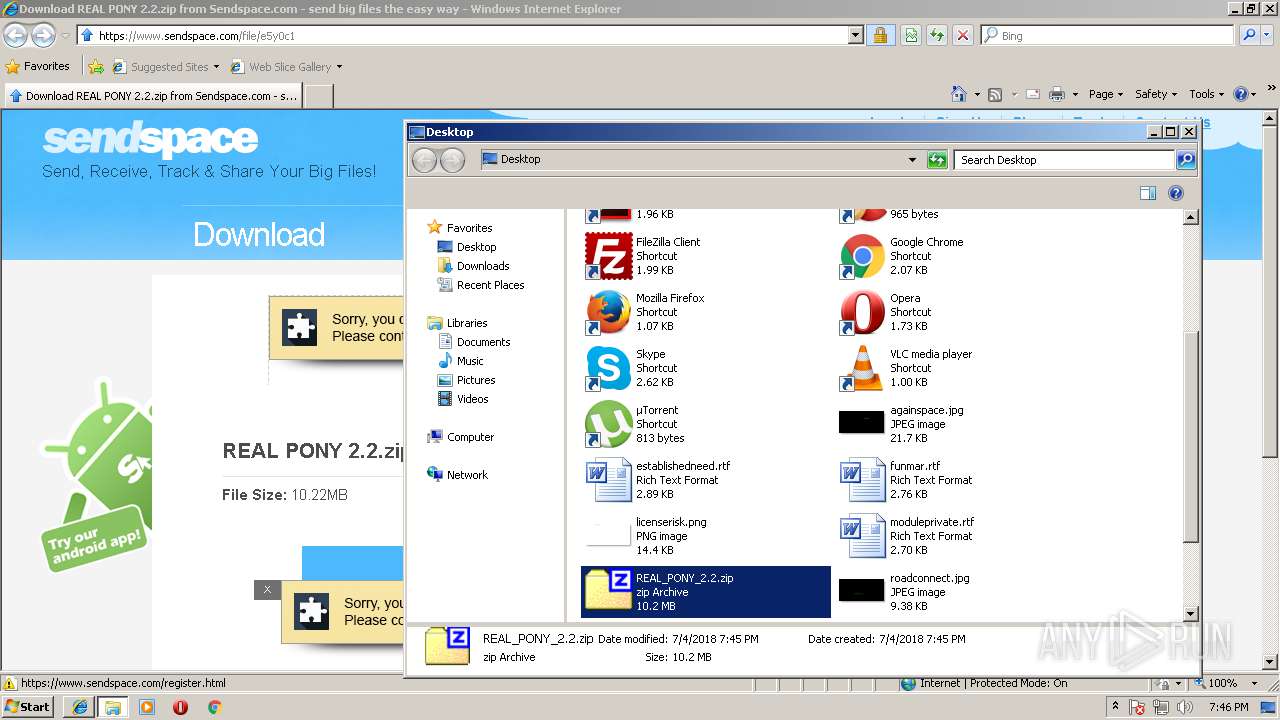This screenshot has height=720, width=1280.
Task: Expand the Explorer address path dropdown
Action: 912,160
